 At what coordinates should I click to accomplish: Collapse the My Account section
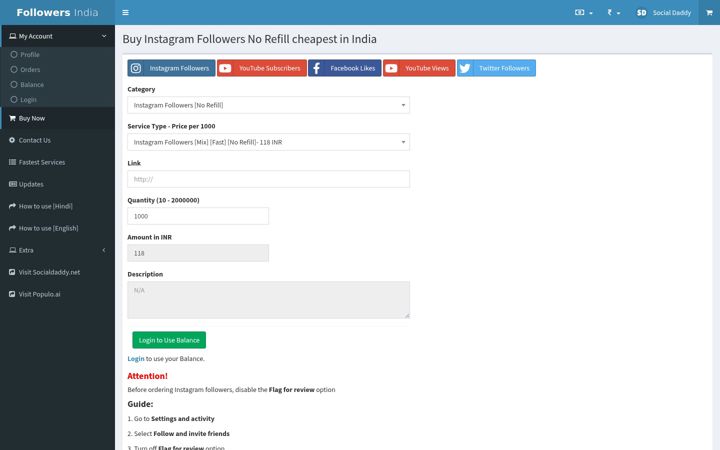tap(57, 36)
